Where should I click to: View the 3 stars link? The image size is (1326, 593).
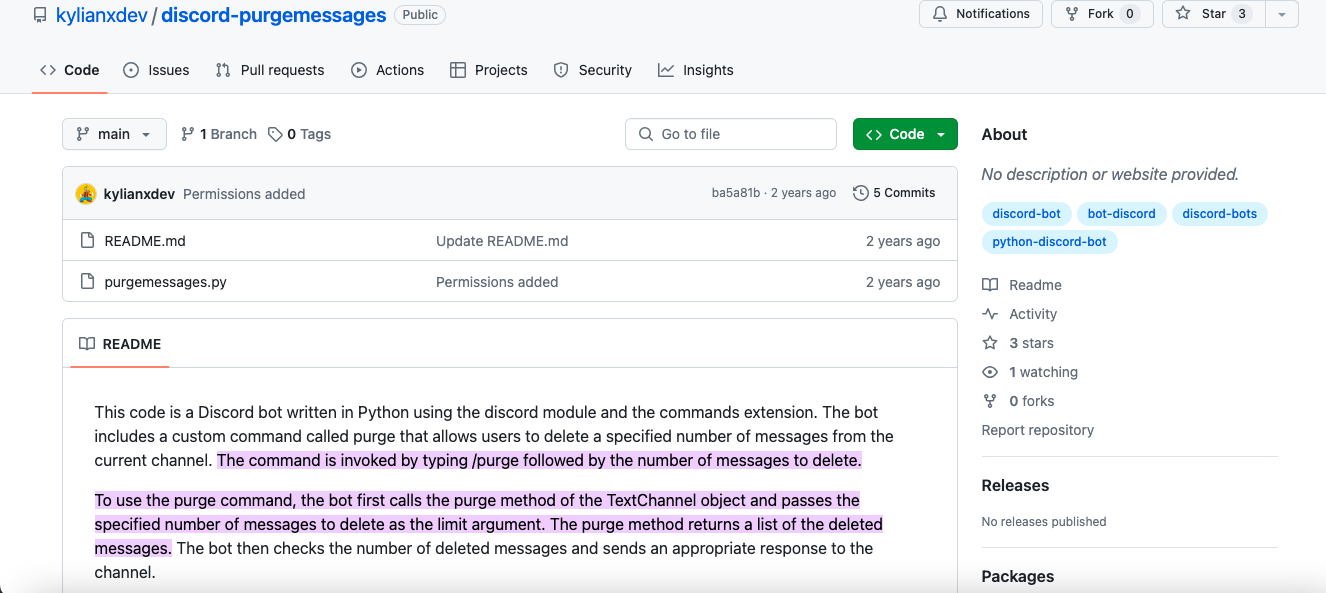(1018, 343)
